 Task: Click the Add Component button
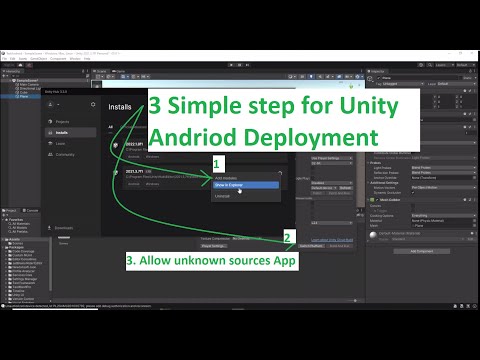(422, 251)
